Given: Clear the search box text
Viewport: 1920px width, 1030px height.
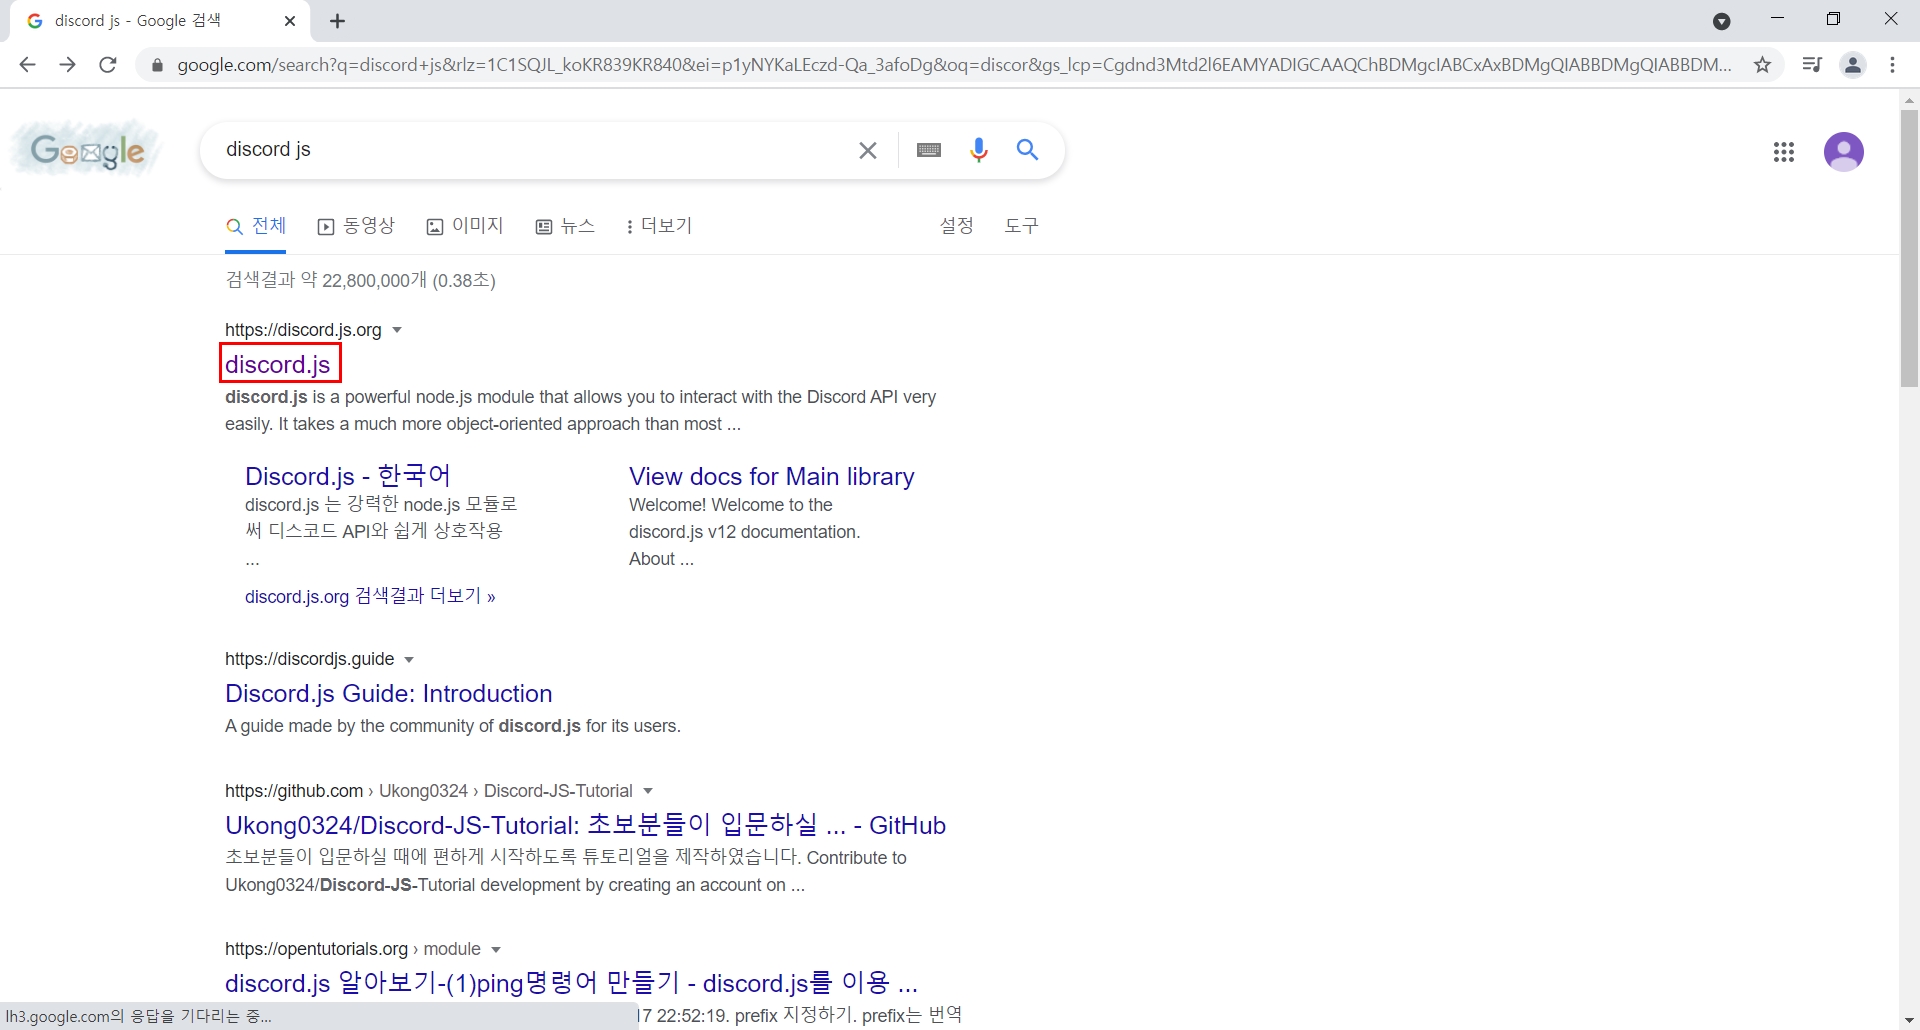Looking at the screenshot, I should 868,150.
